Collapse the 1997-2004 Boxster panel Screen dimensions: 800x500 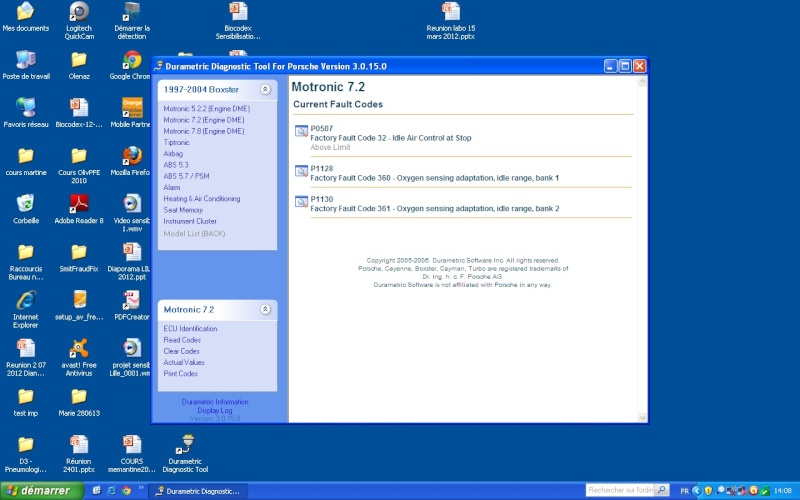click(x=265, y=89)
